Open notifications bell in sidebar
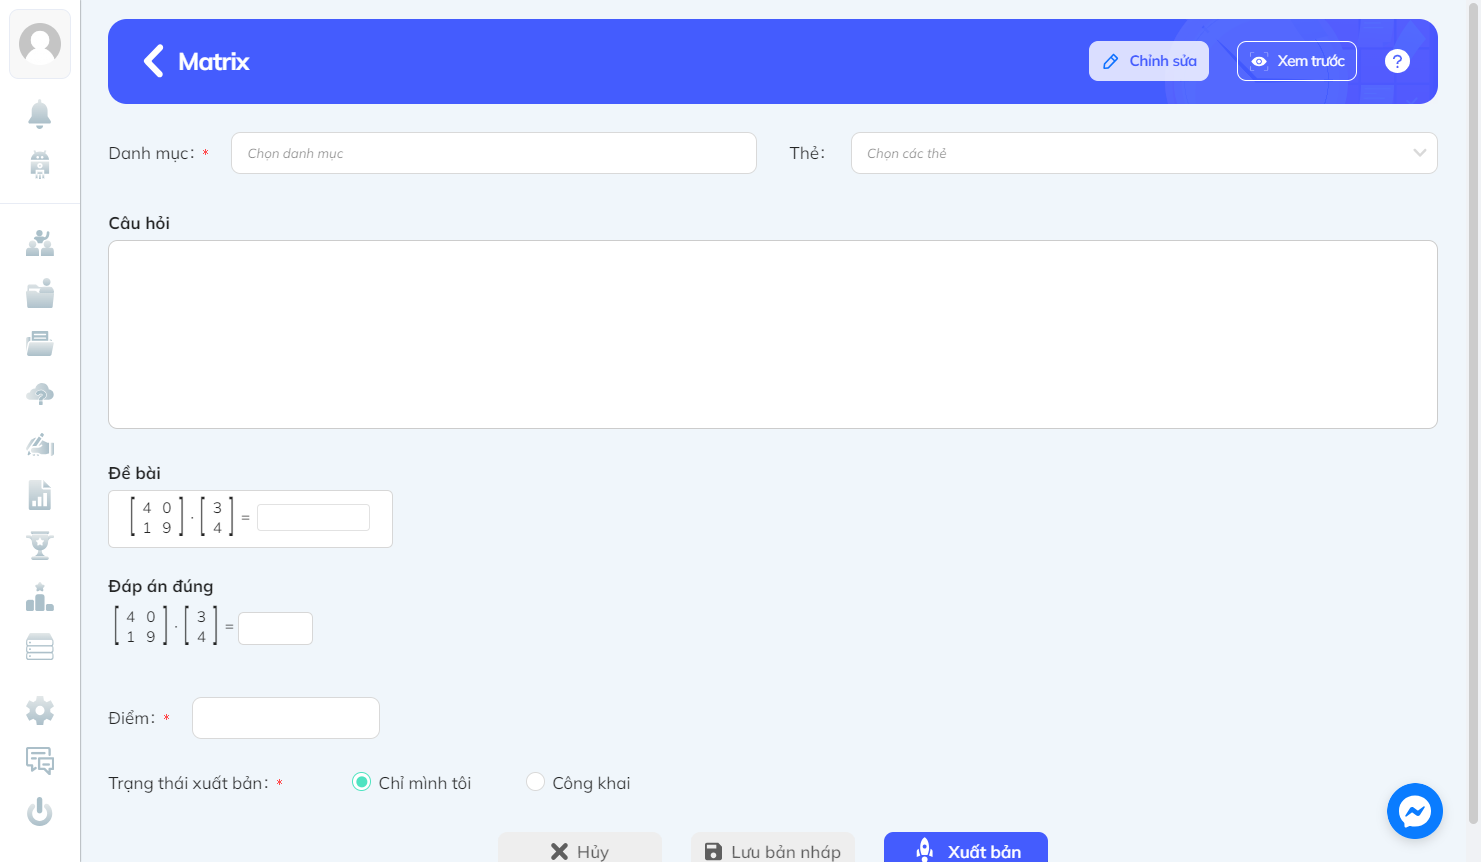Viewport: 1481px width, 862px height. coord(40,114)
